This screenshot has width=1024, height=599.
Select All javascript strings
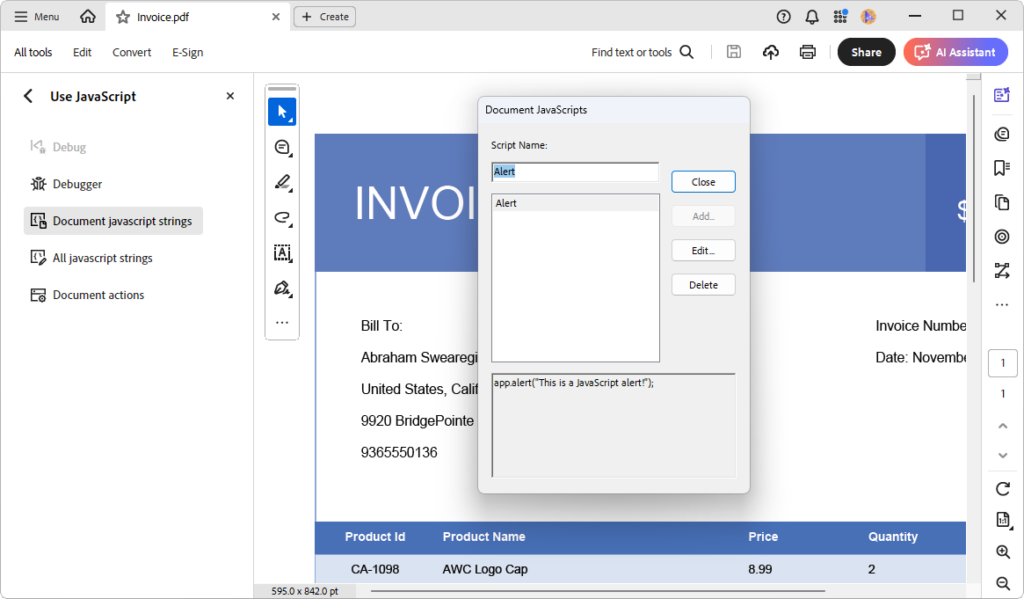91,258
